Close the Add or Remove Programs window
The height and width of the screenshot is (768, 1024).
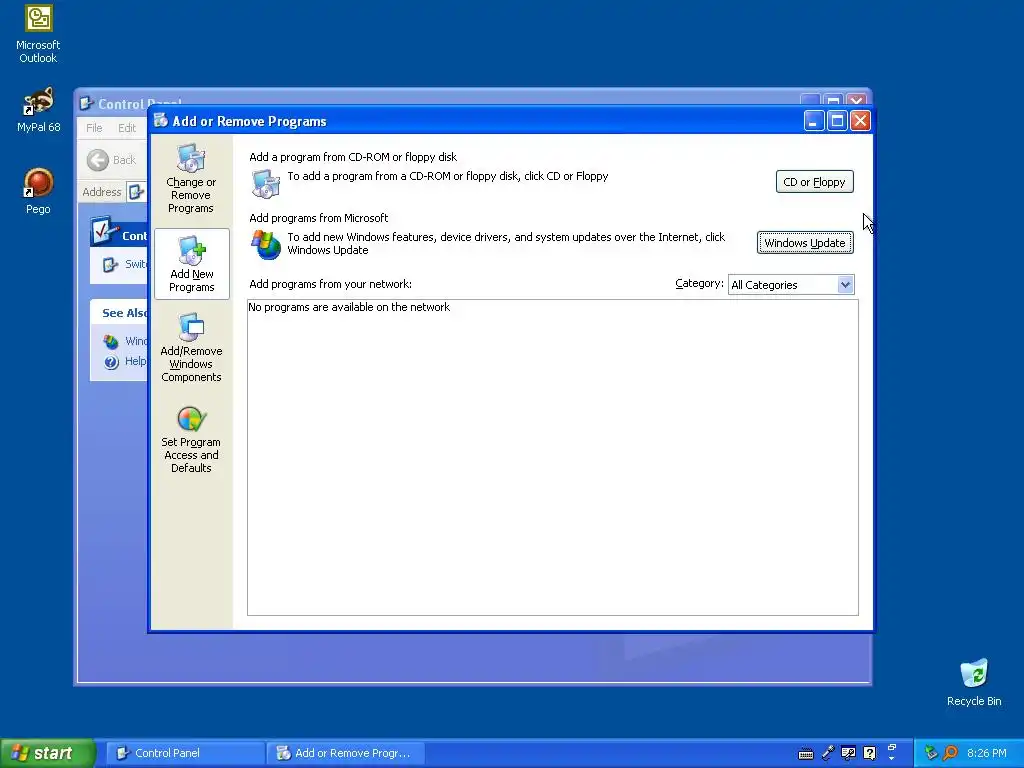[x=860, y=121]
